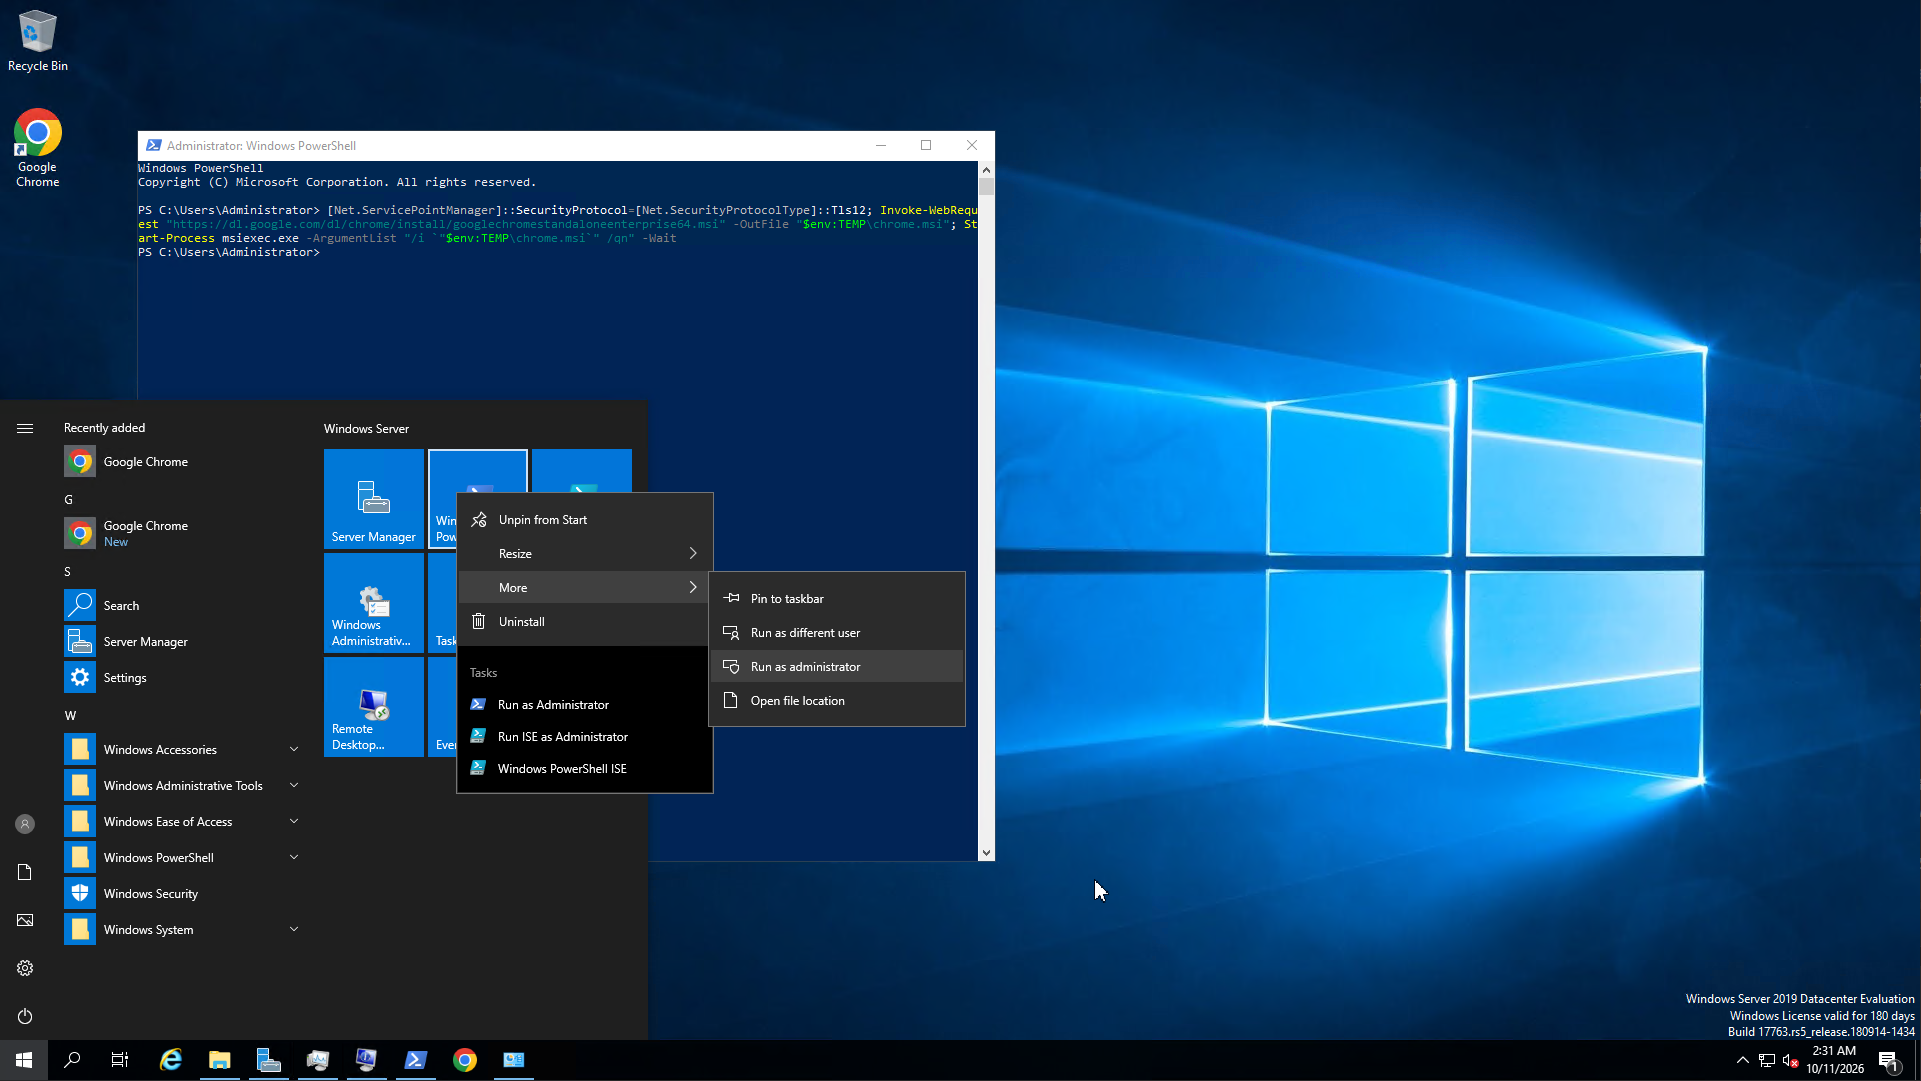The height and width of the screenshot is (1081, 1921).
Task: Expand Windows PowerShell folder
Action: coord(180,858)
